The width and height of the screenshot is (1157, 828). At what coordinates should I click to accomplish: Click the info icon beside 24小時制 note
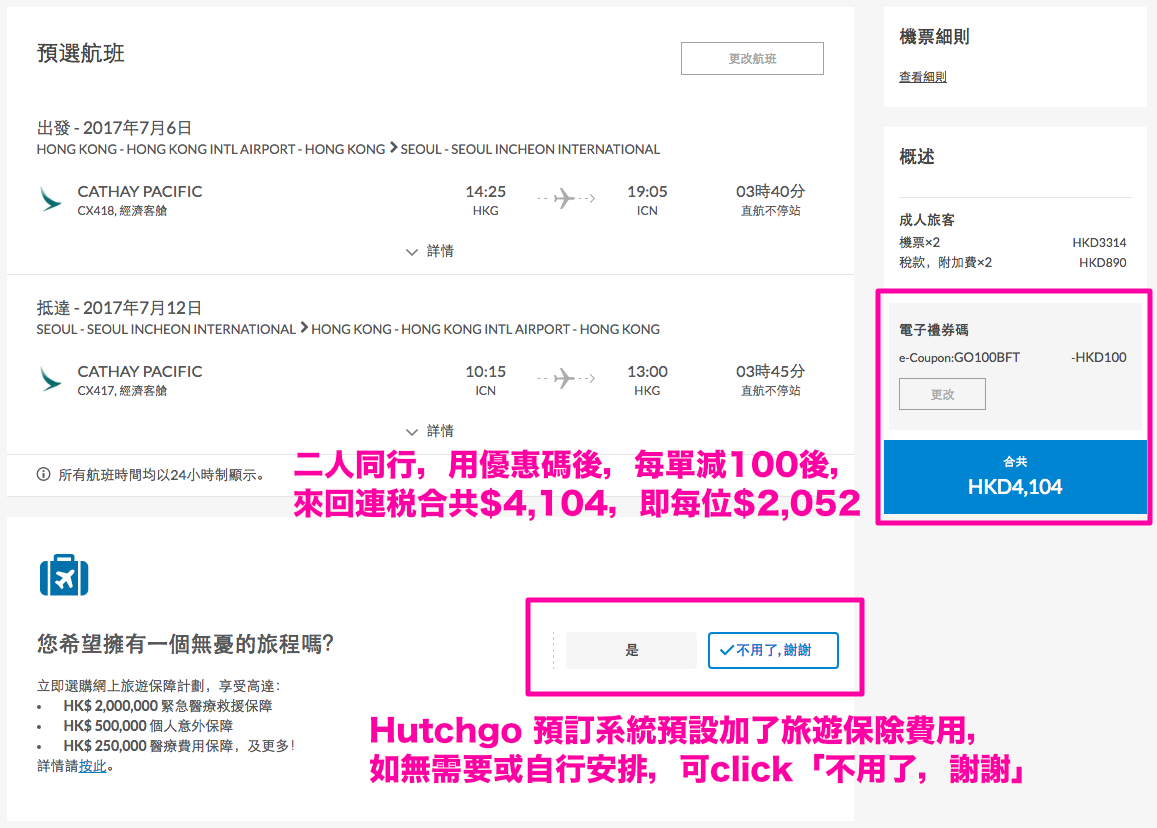pos(44,475)
